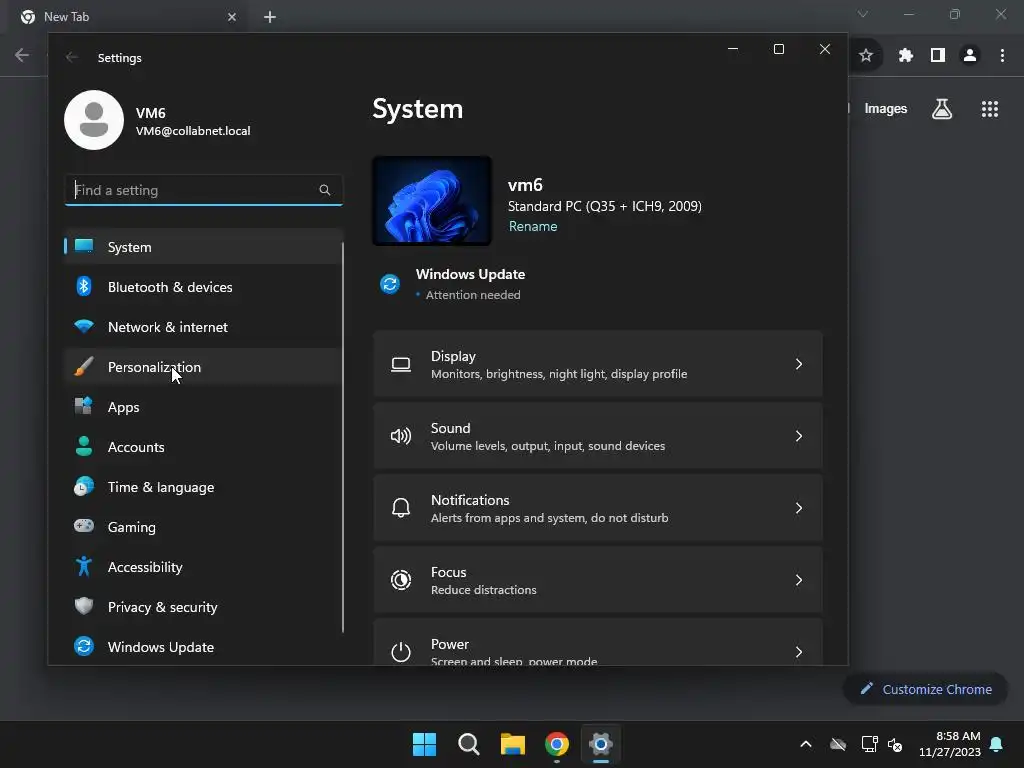Click the vm6 desktop wallpaper thumbnail
This screenshot has height=768, width=1024.
(x=432, y=200)
